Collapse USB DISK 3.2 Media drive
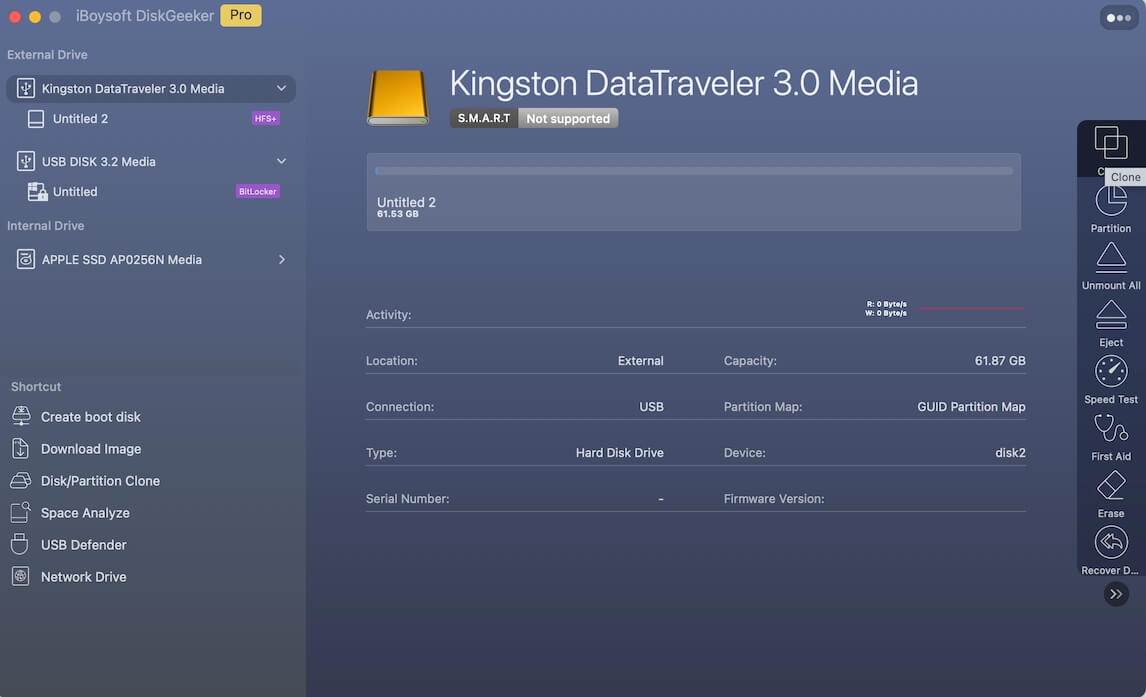Screen dimensions: 1146x697 coord(281,161)
